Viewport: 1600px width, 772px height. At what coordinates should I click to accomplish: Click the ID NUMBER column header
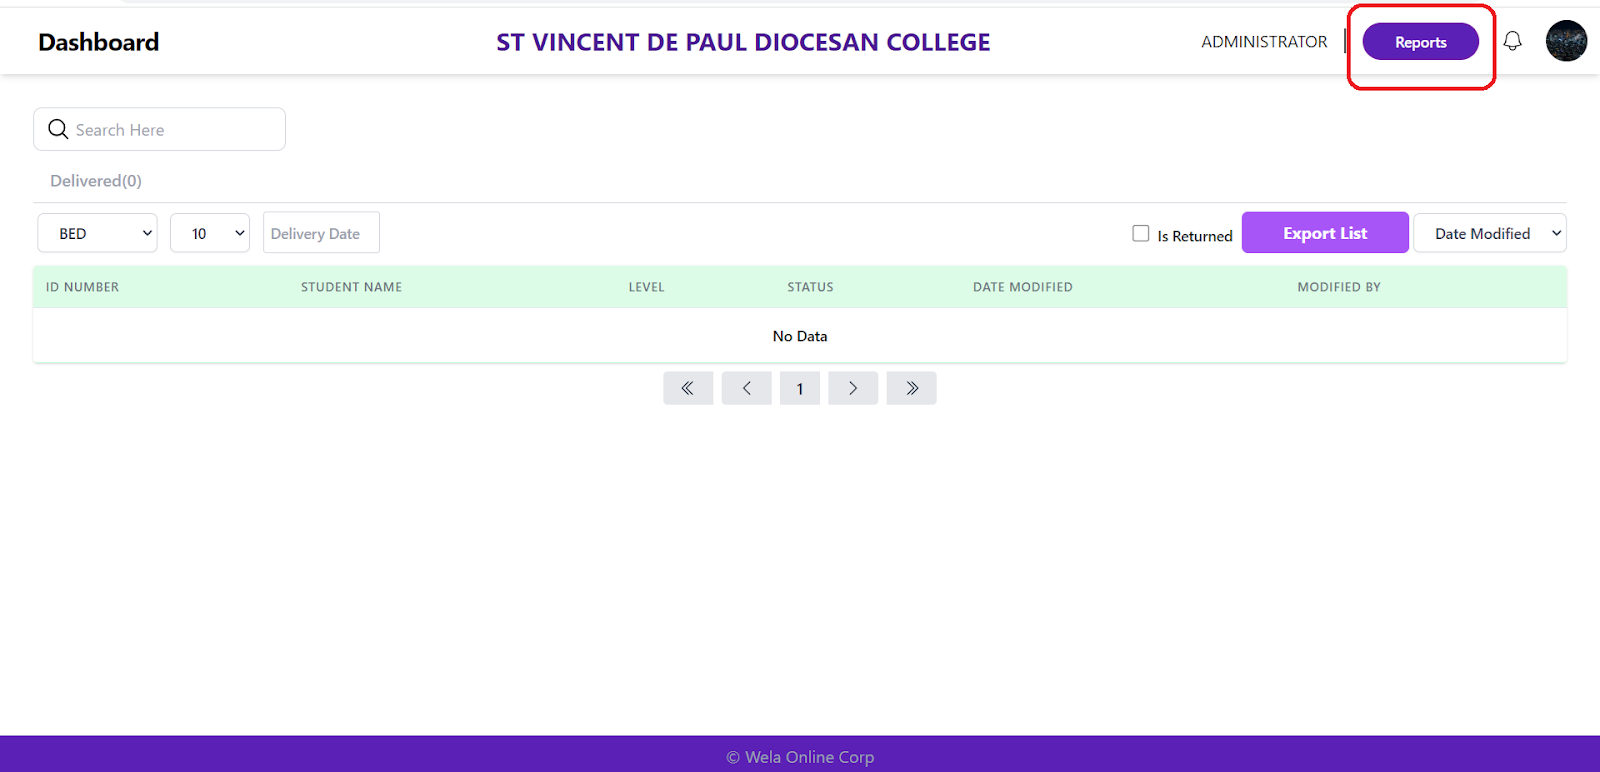pyautogui.click(x=82, y=287)
